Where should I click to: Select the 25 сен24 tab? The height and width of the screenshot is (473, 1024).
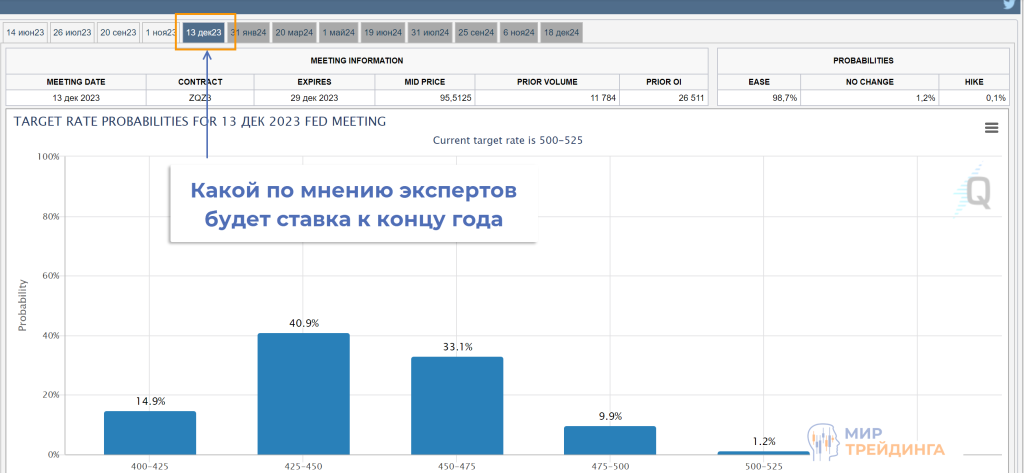tap(475, 33)
